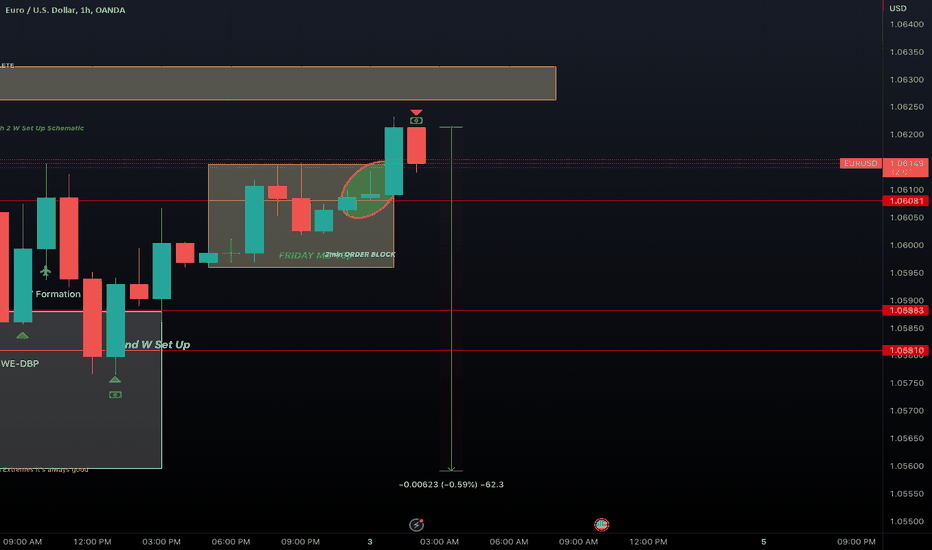Open the USD currency selector on price axis
The width and height of the screenshot is (932, 550).
898,8
